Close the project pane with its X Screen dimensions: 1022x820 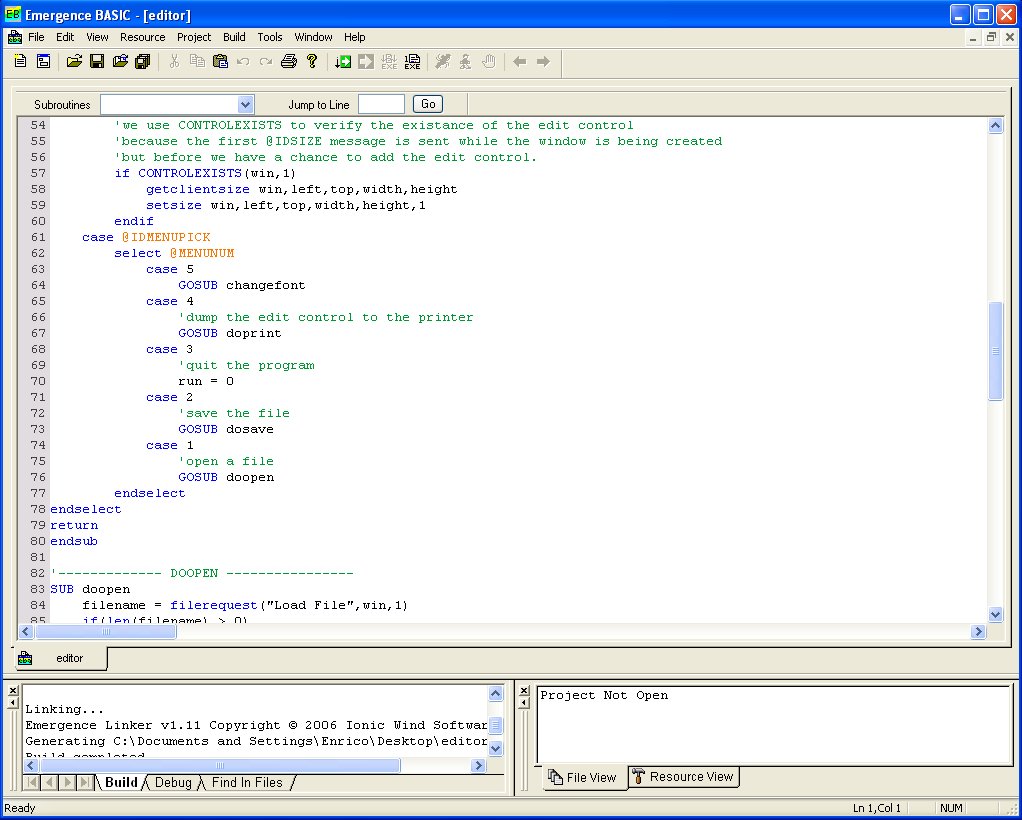[x=523, y=690]
